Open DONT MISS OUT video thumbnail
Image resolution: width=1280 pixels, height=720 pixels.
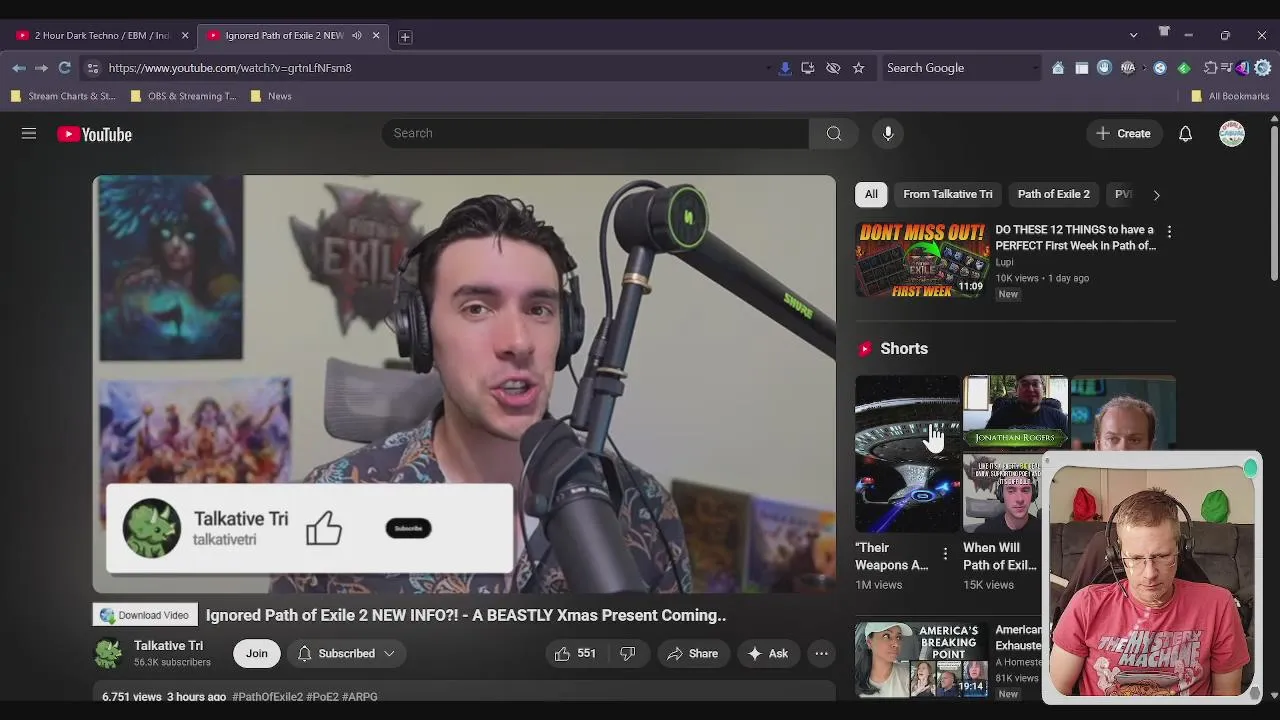(922, 259)
